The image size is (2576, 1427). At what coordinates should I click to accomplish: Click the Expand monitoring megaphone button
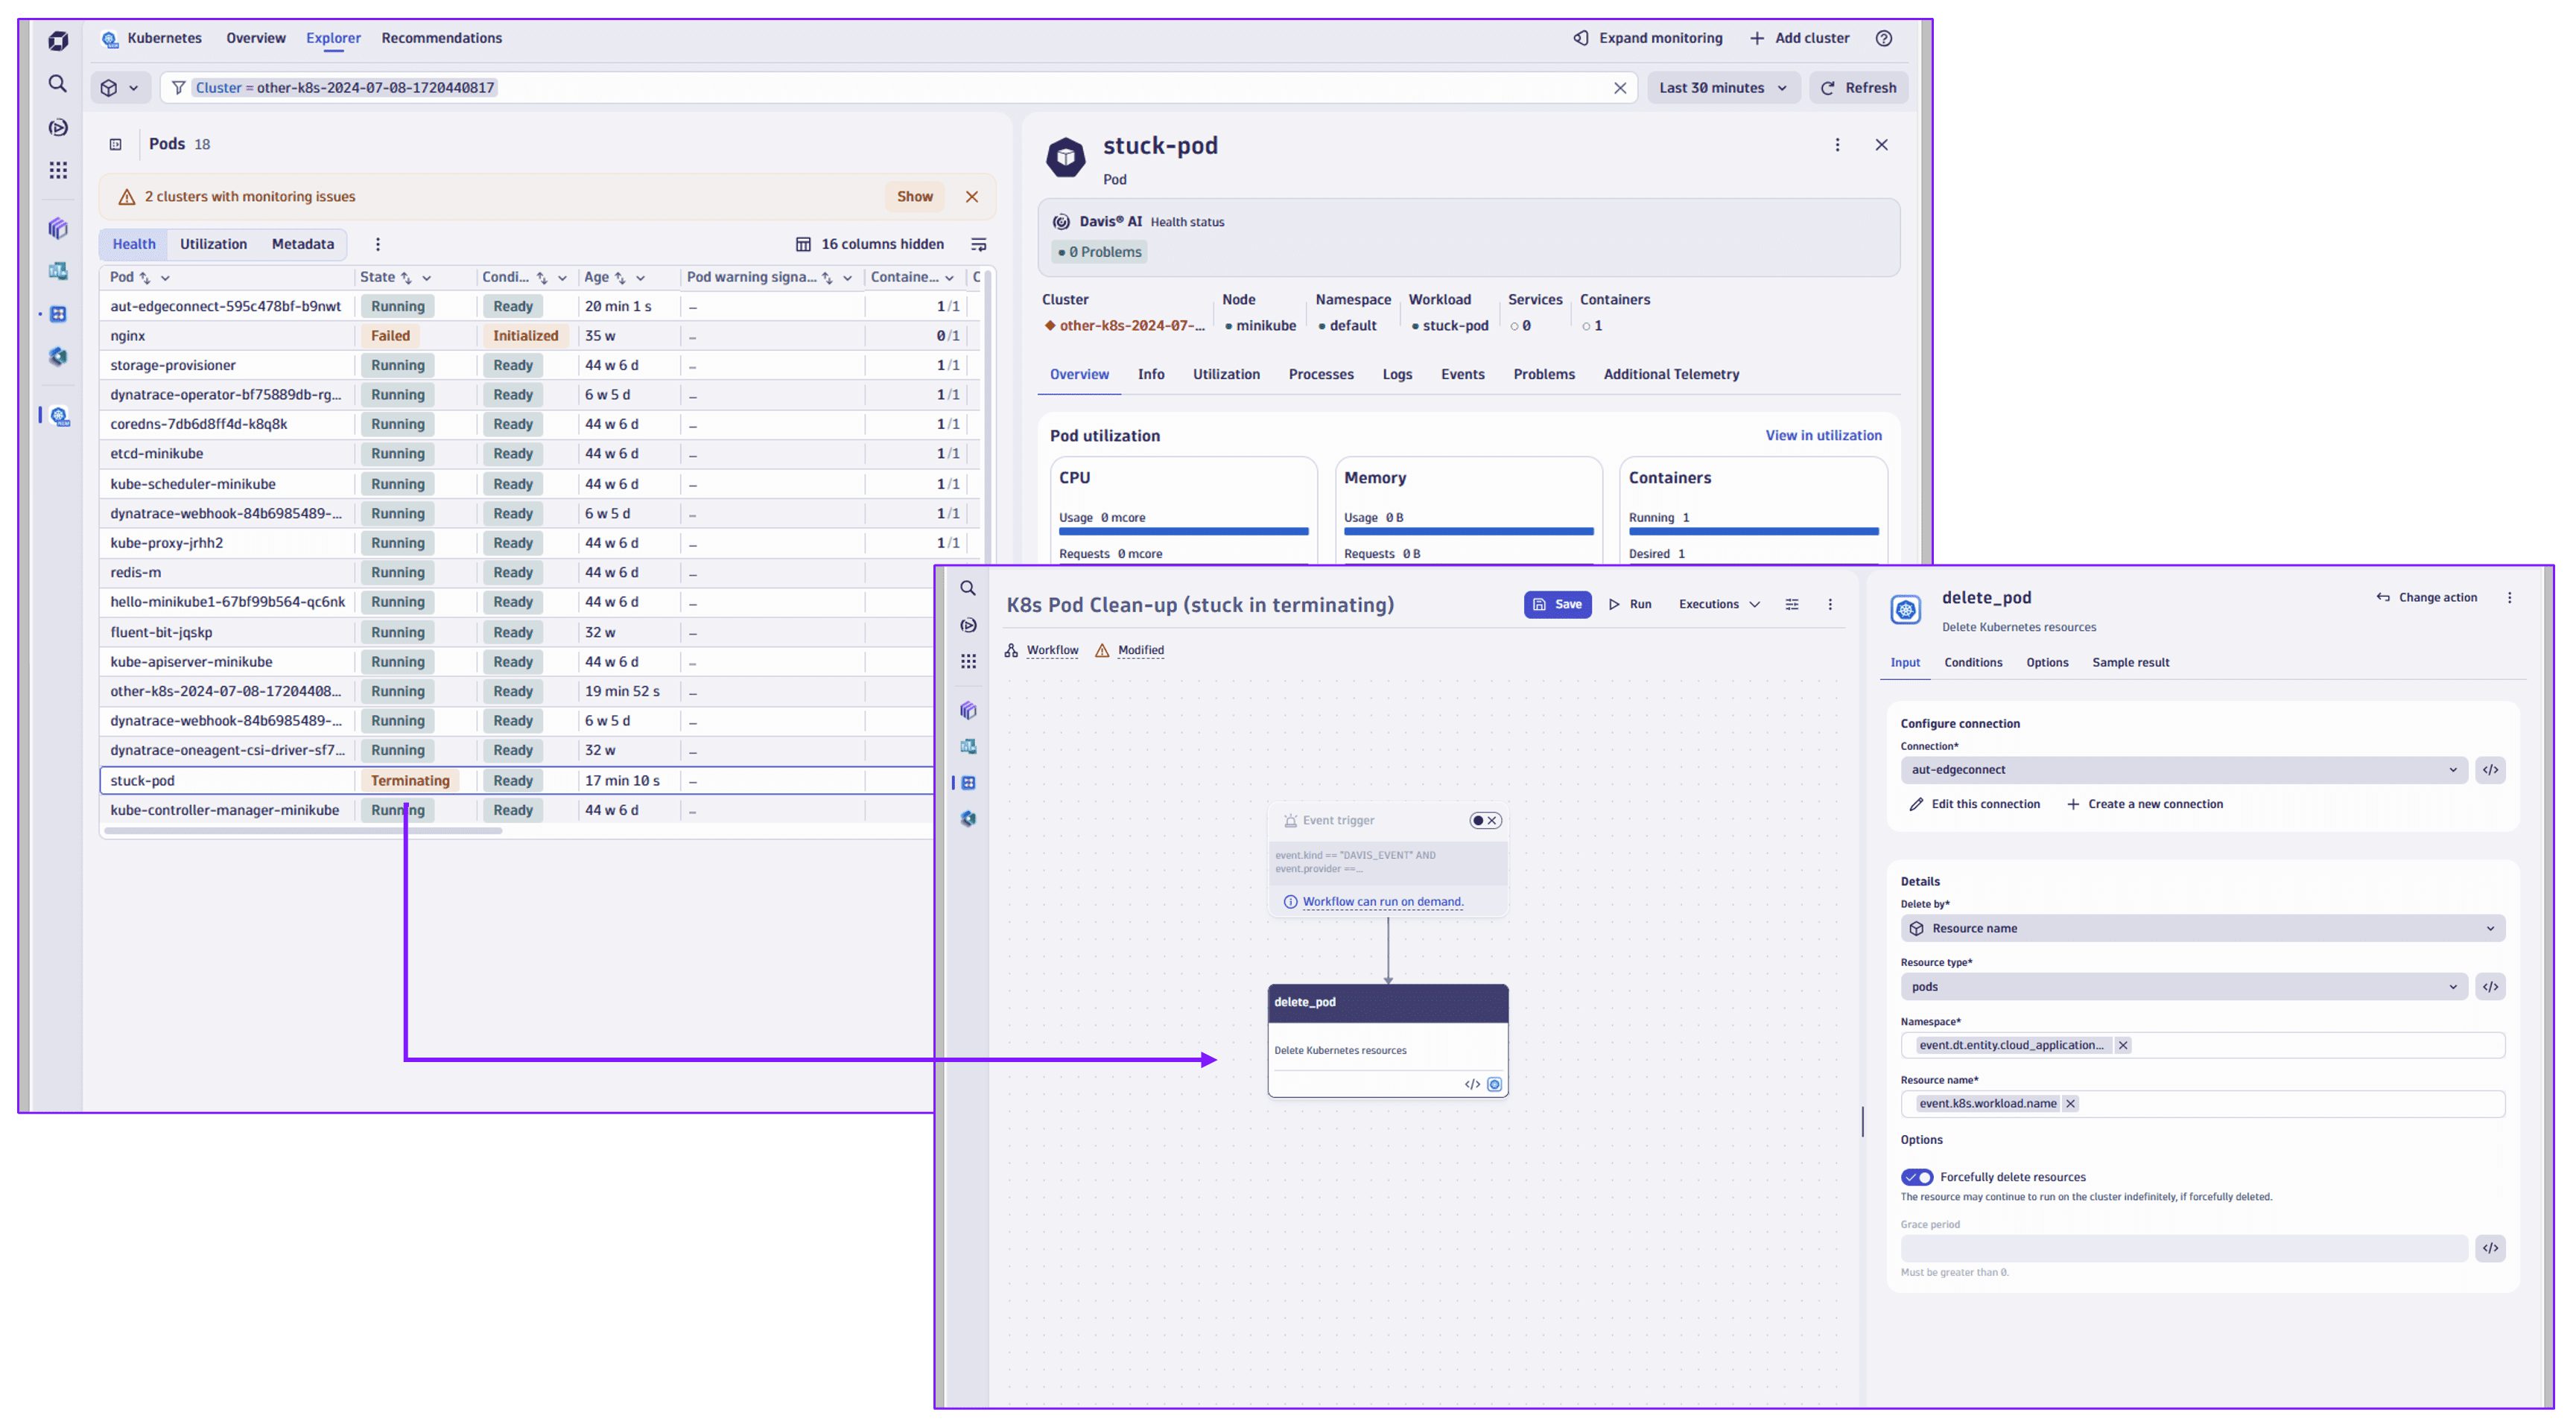[1648, 38]
